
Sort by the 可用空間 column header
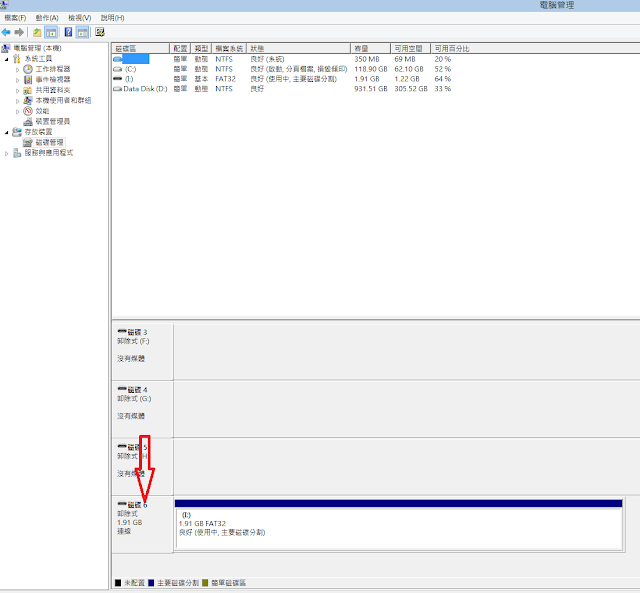[410, 49]
